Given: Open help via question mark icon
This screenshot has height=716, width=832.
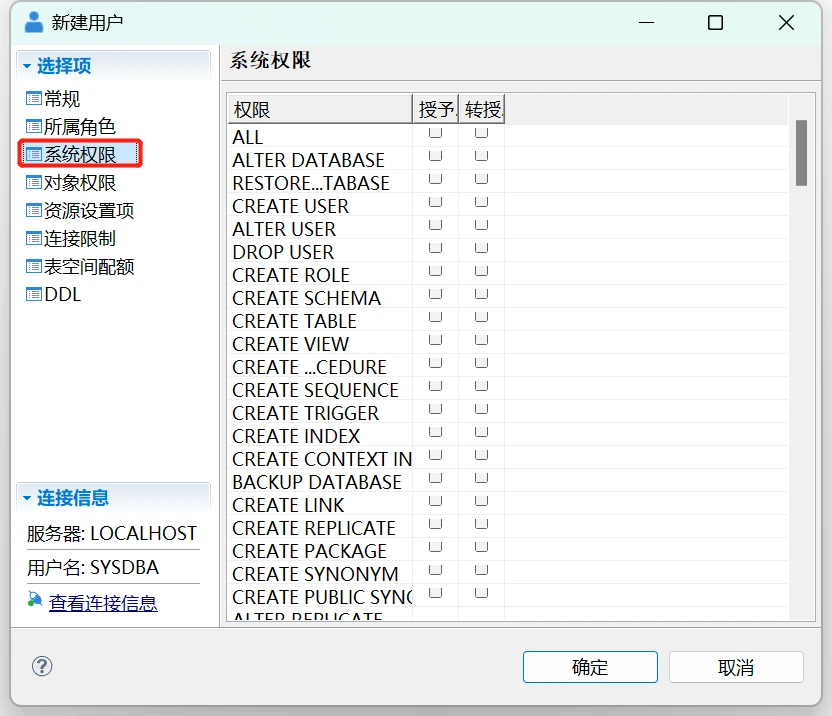Looking at the screenshot, I should (x=42, y=666).
